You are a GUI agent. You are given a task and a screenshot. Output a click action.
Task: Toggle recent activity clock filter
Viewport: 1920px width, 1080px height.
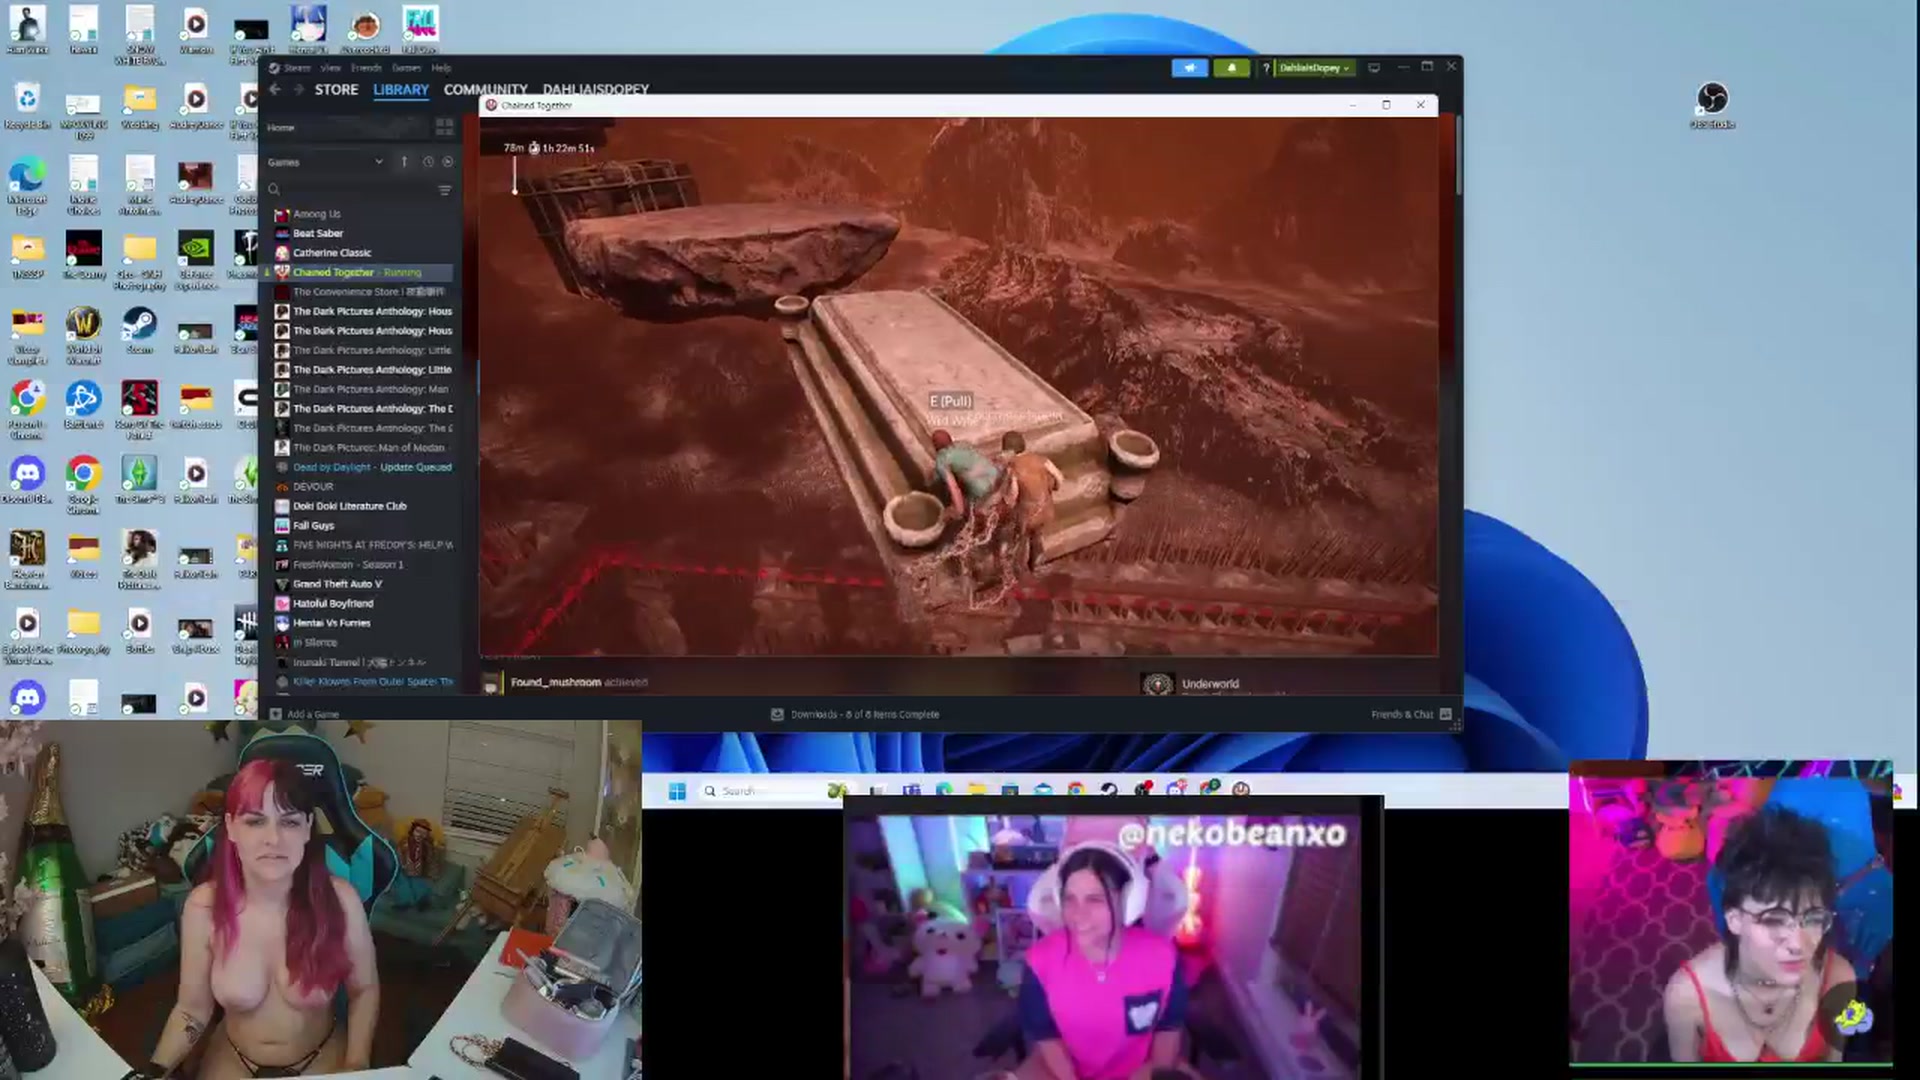[428, 162]
